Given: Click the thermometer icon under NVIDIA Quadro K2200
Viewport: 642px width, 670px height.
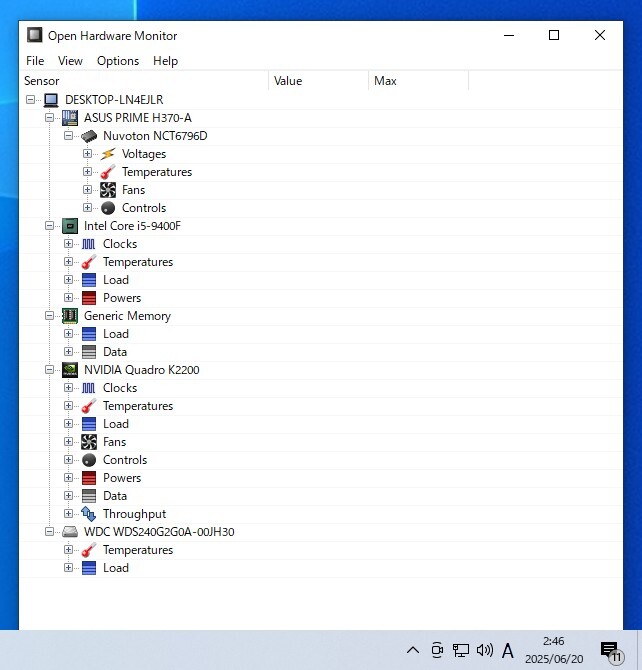Looking at the screenshot, I should pyautogui.click(x=89, y=406).
